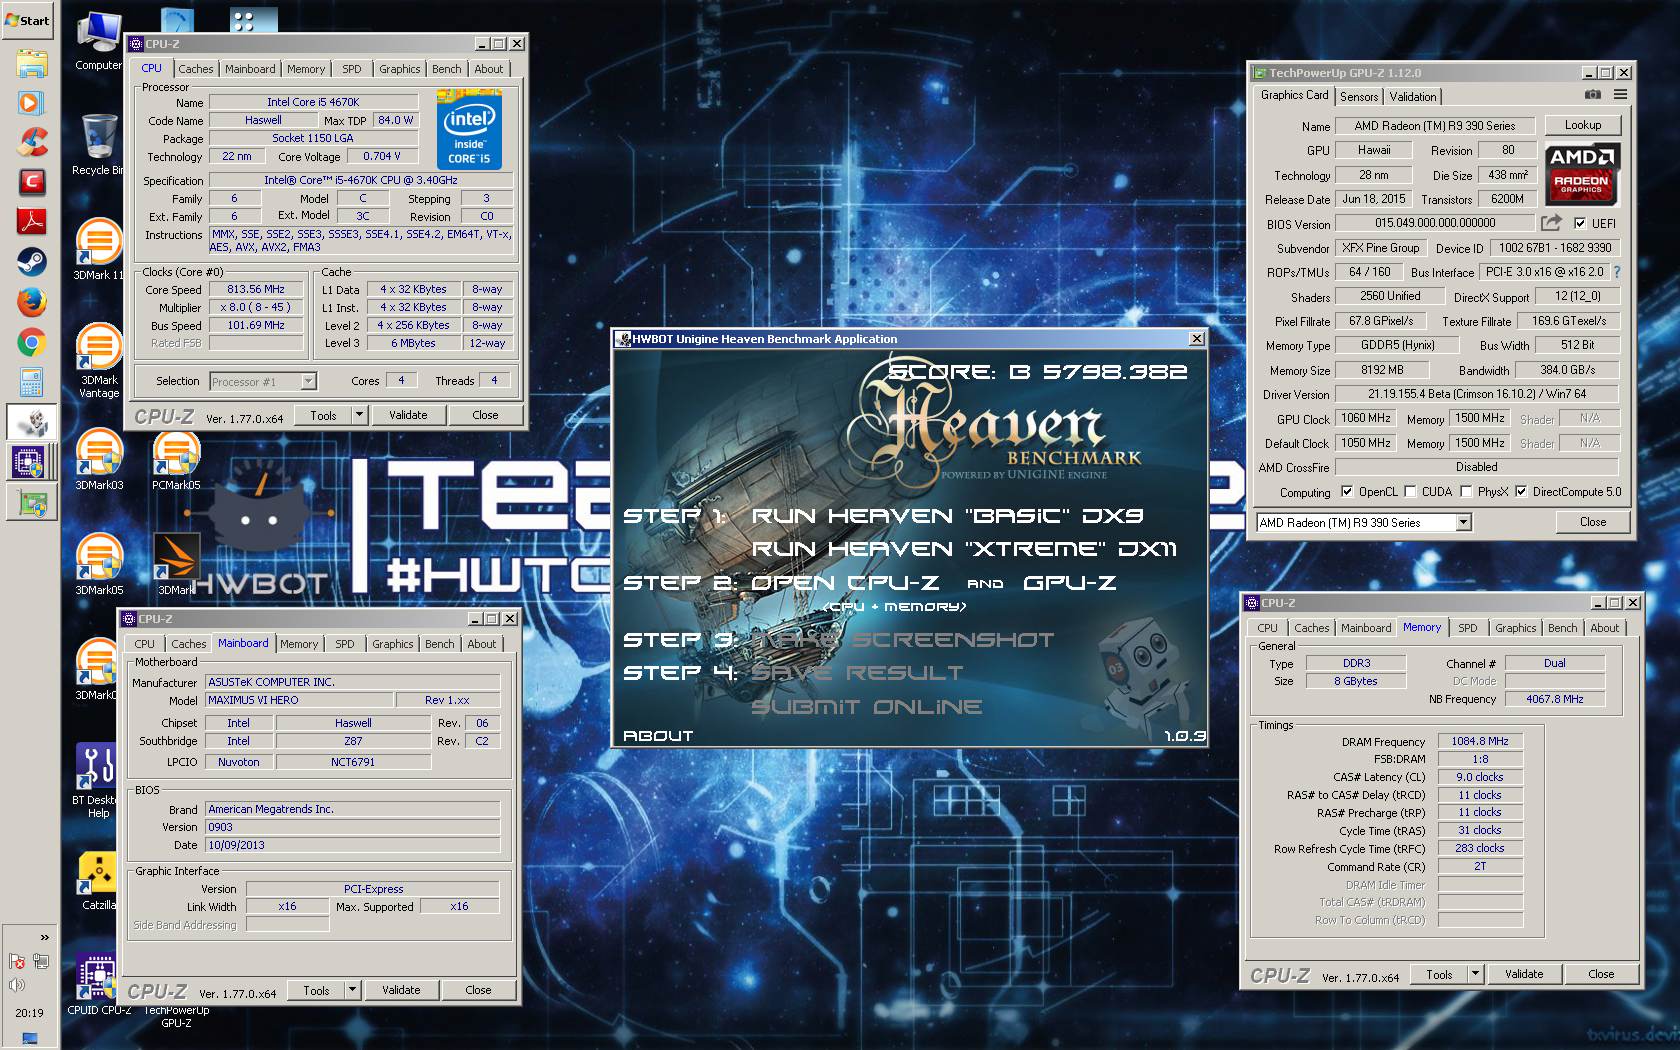
Task: Open File Explorer from the taskbar
Action: click(31, 64)
